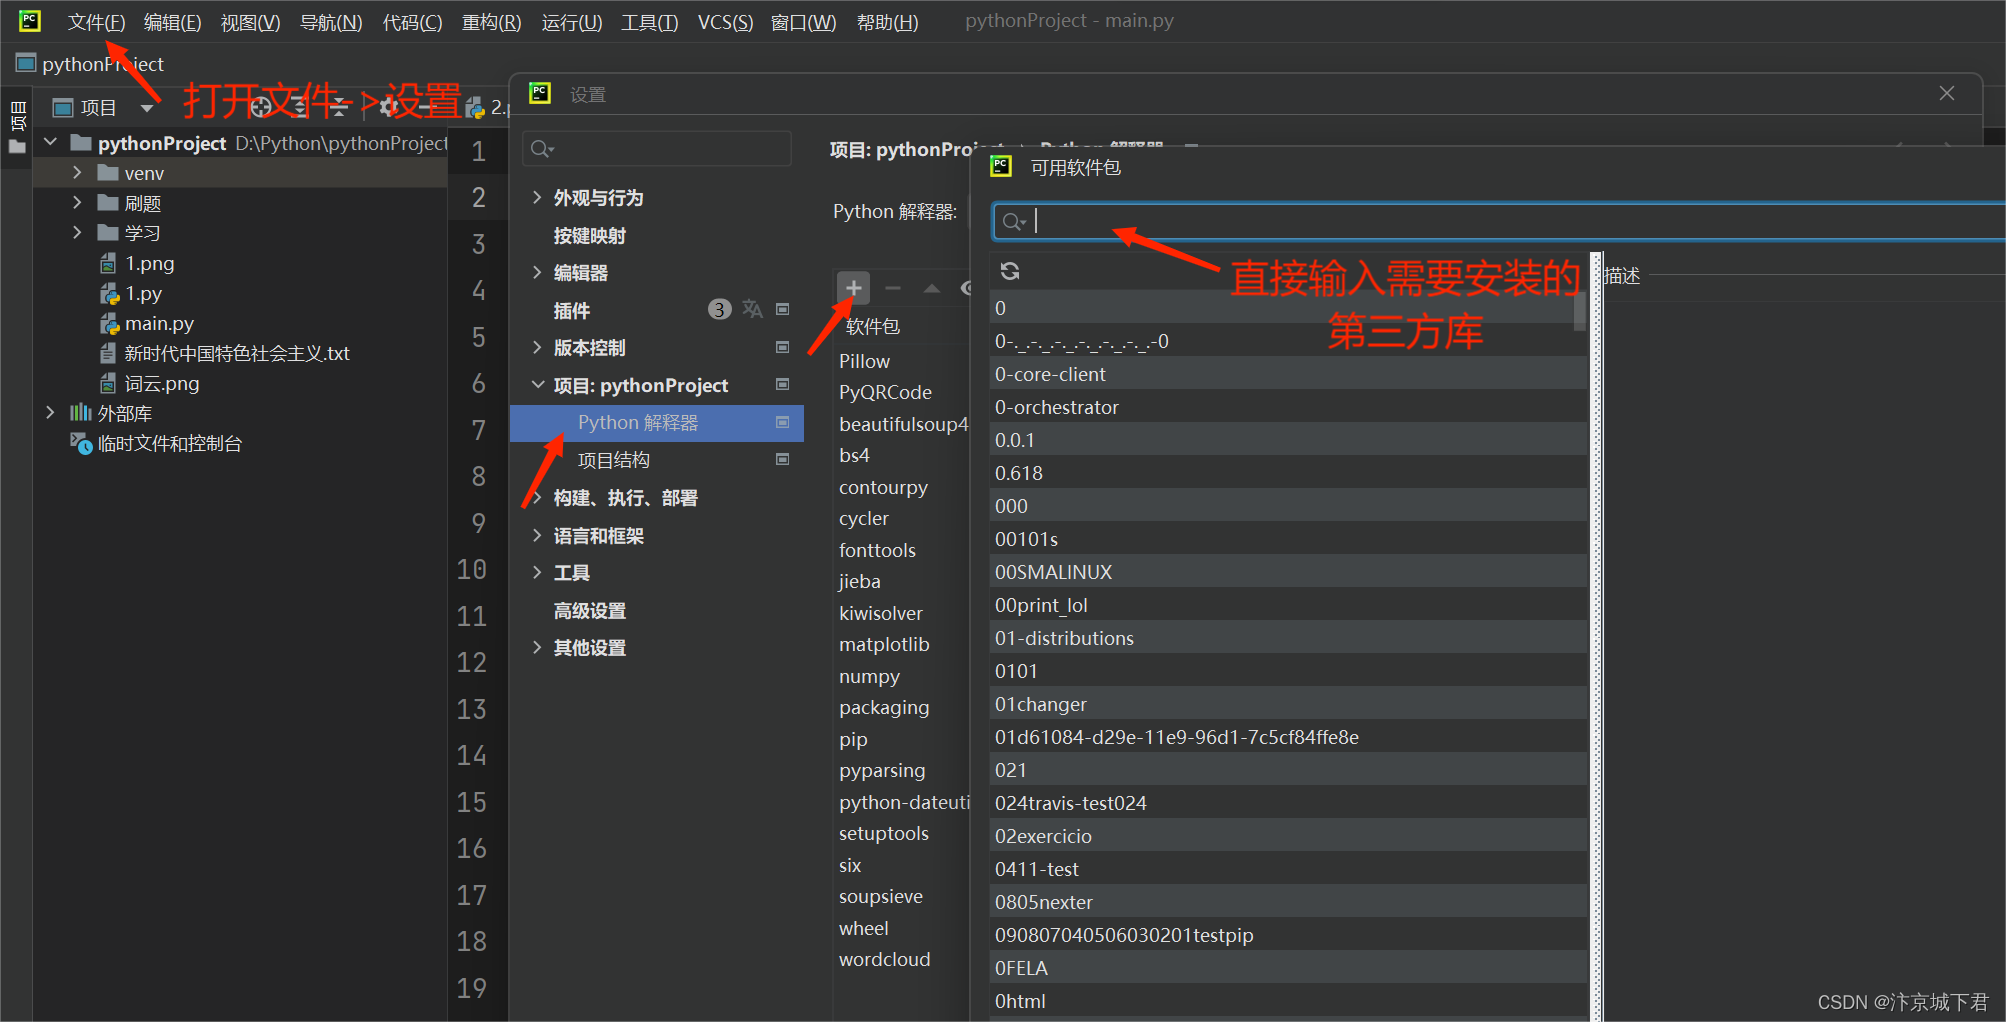
Task: Expand the 外部库 node in project tree
Action: click(50, 413)
